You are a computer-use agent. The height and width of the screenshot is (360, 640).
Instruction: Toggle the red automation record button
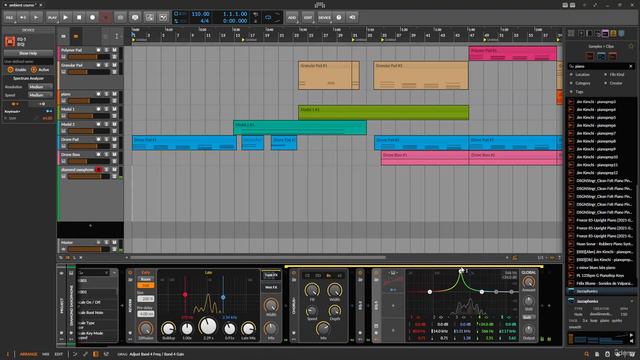[106, 18]
